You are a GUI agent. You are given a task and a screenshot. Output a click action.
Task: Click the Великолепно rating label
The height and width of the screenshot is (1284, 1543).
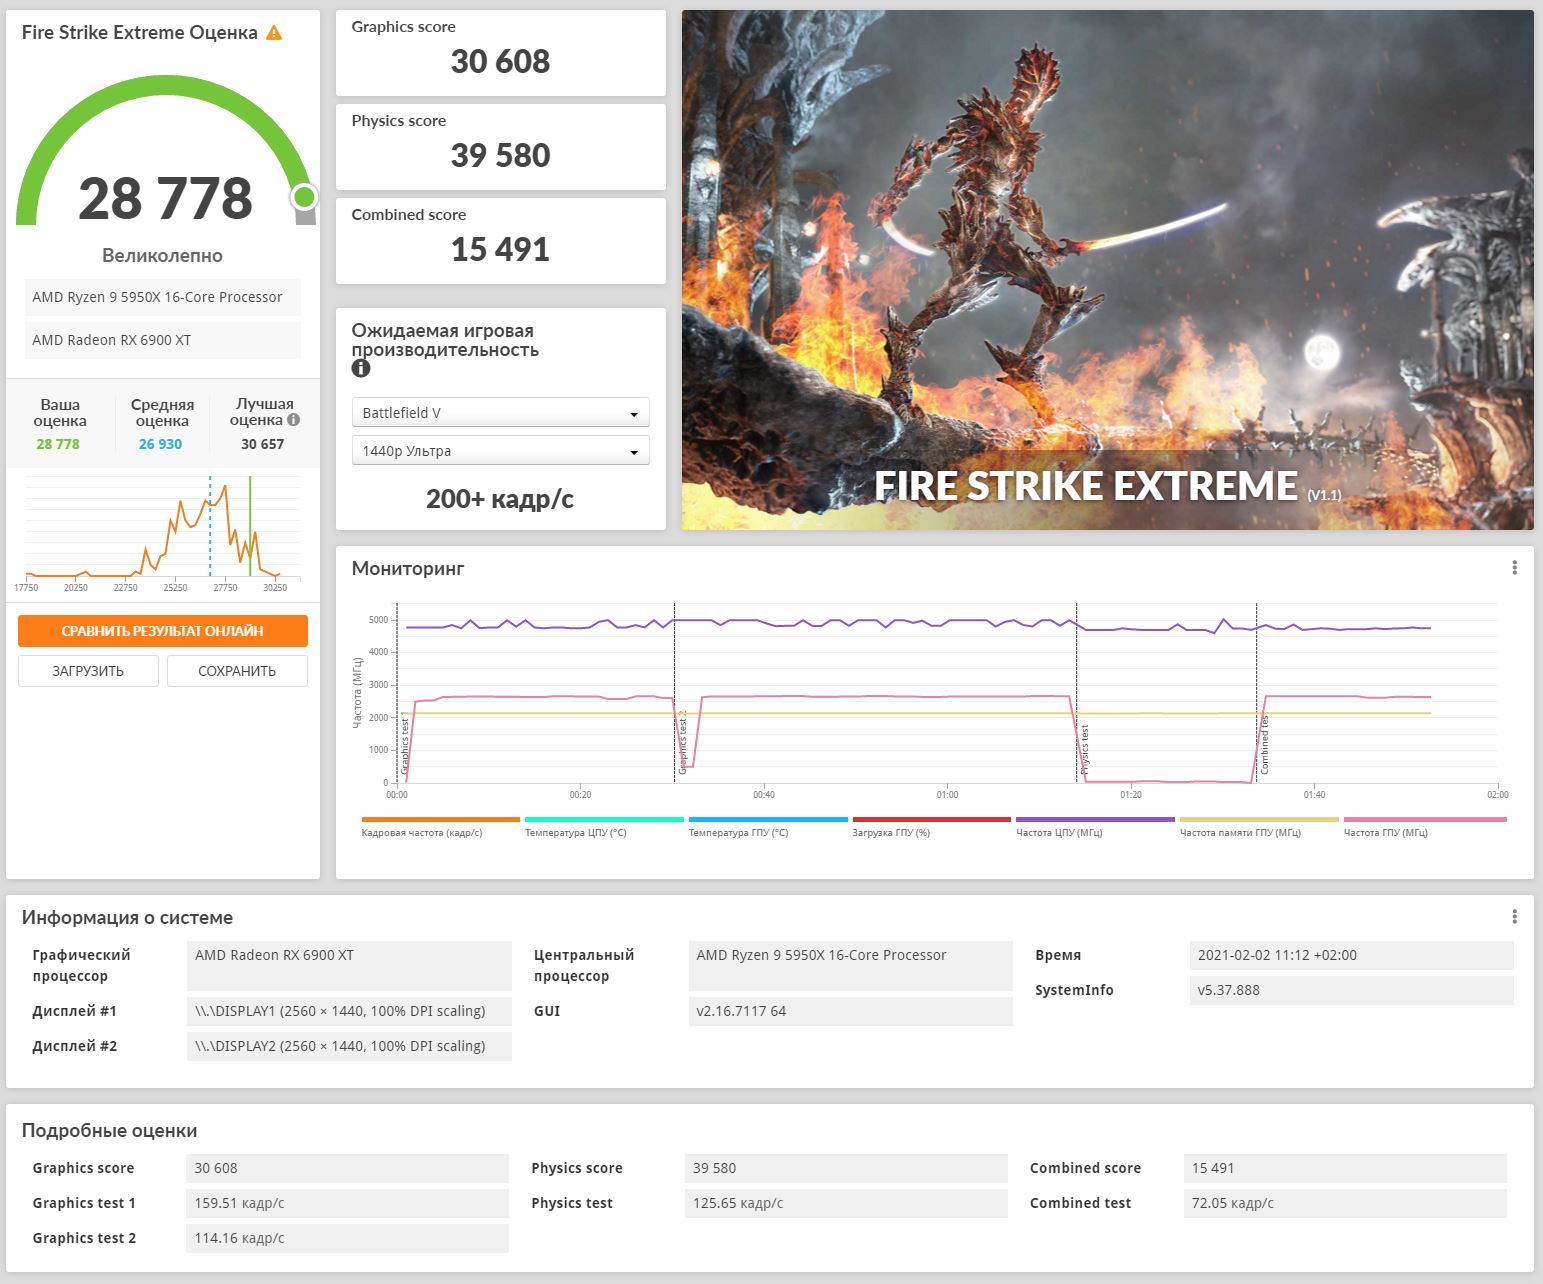162,256
